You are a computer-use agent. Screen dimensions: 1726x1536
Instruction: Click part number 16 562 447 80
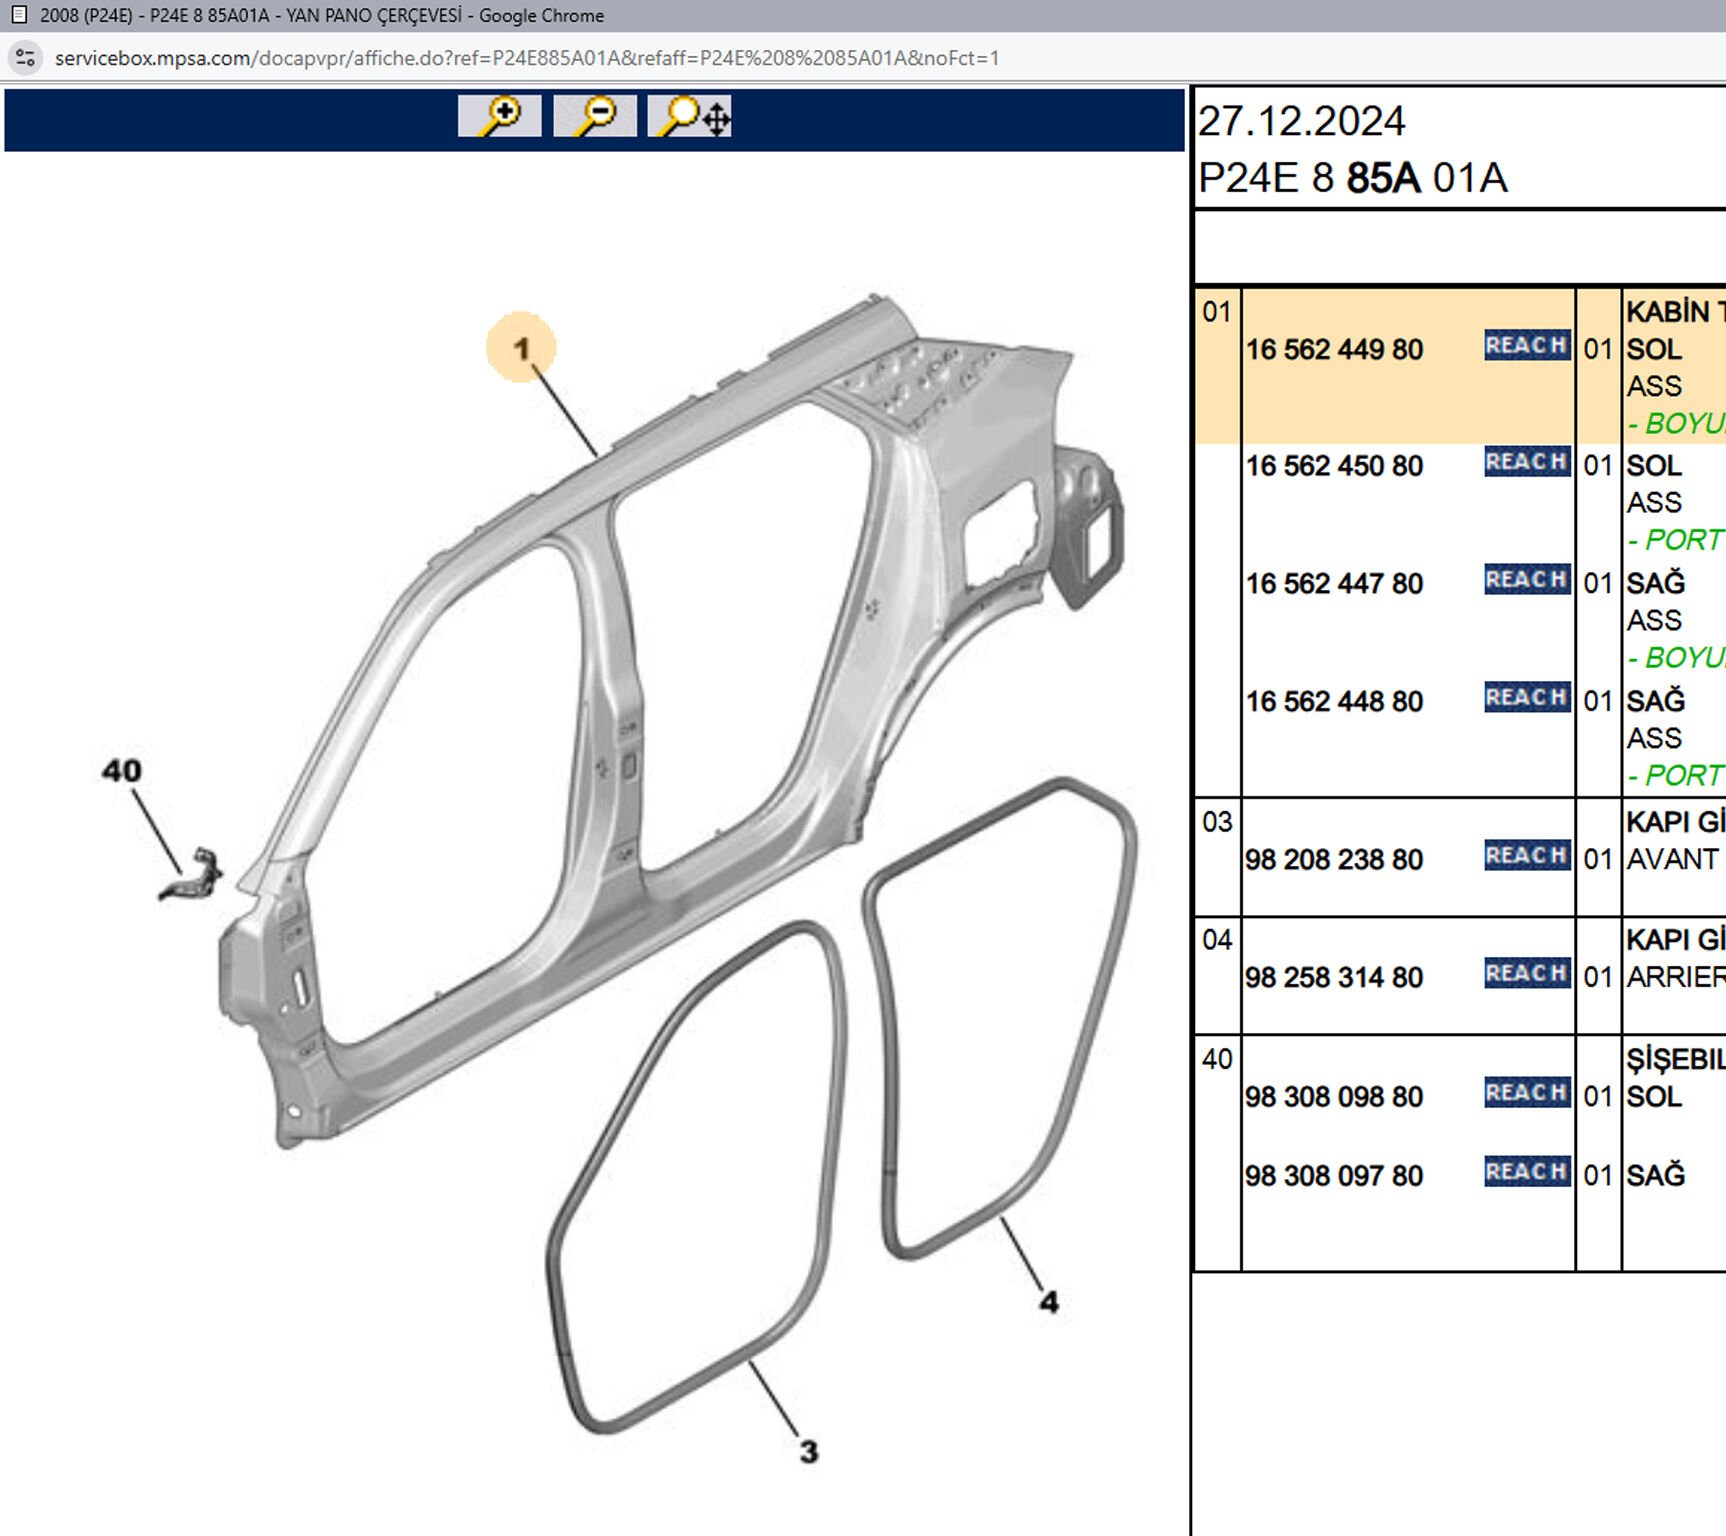click(1334, 584)
